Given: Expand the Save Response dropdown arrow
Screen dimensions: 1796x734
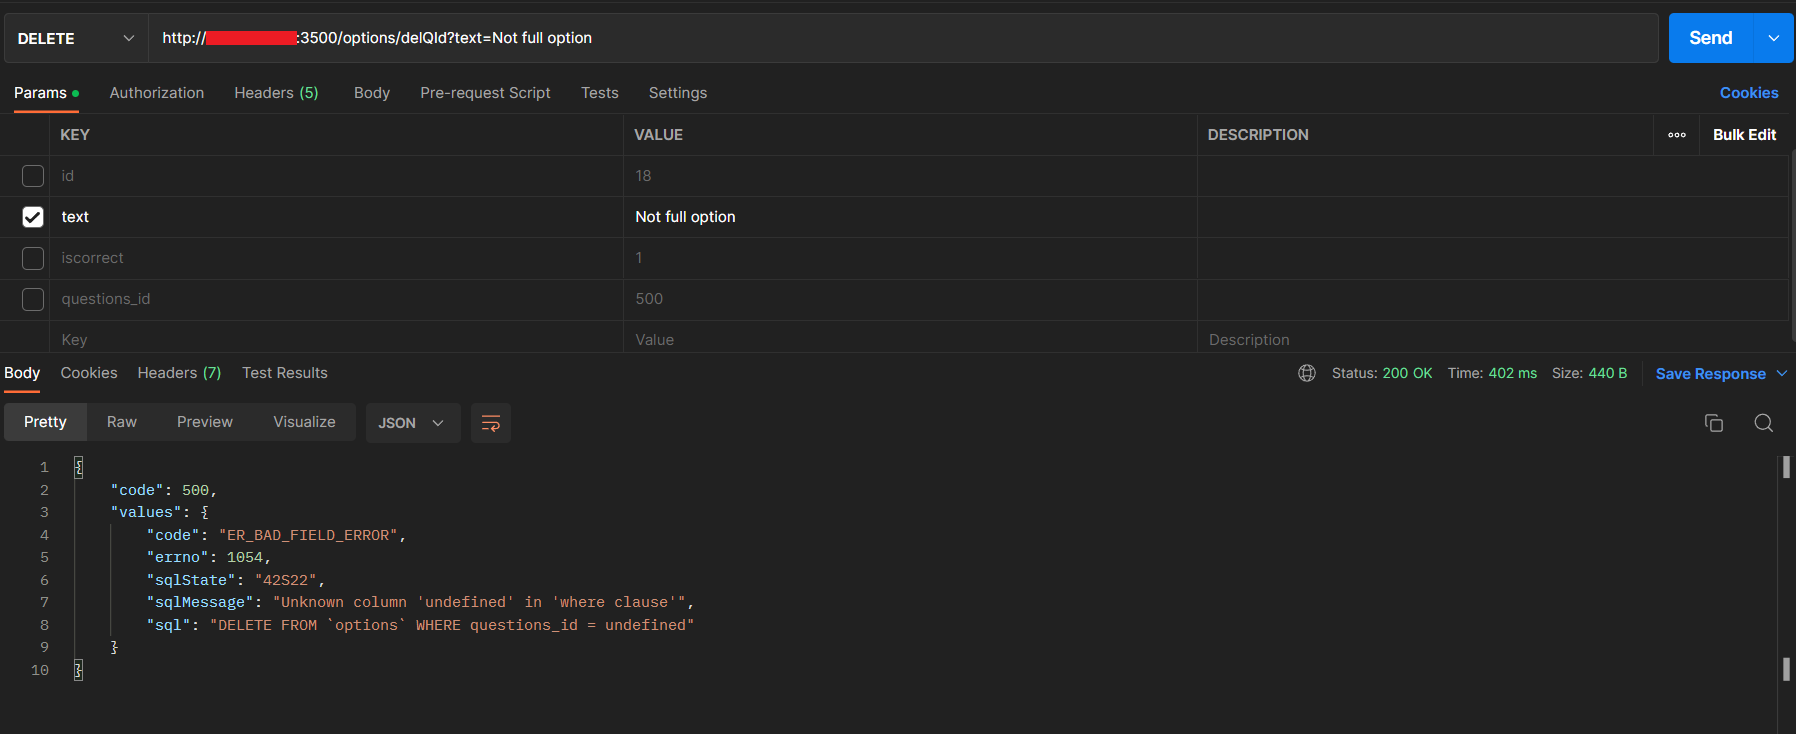Looking at the screenshot, I should click(x=1782, y=374).
